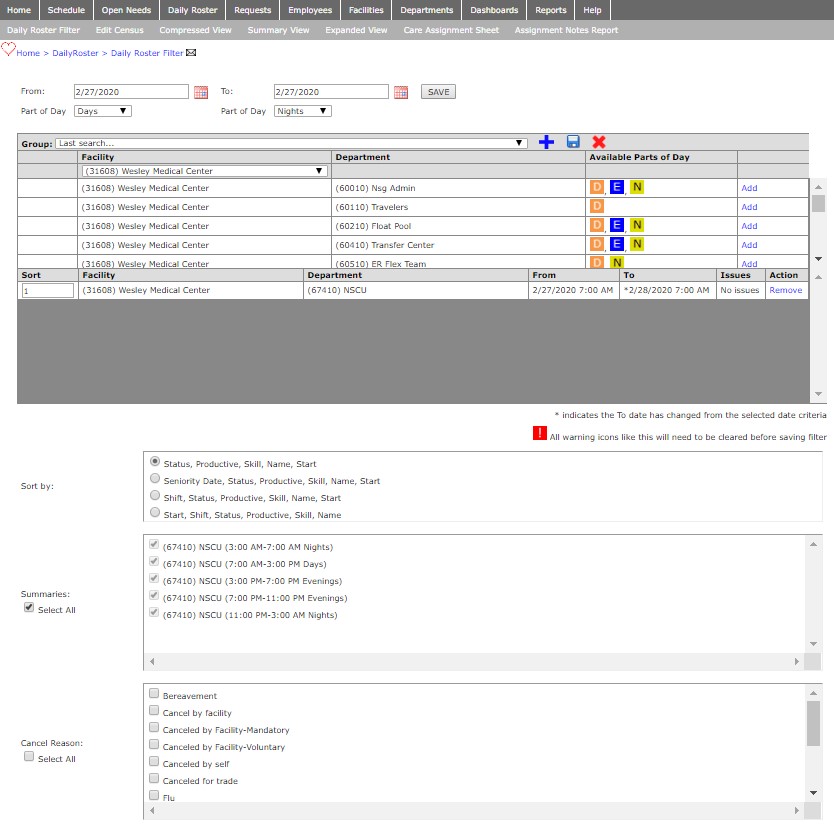Select Seniority Date sort order radio button
This screenshot has height=827, width=834.
(155, 480)
